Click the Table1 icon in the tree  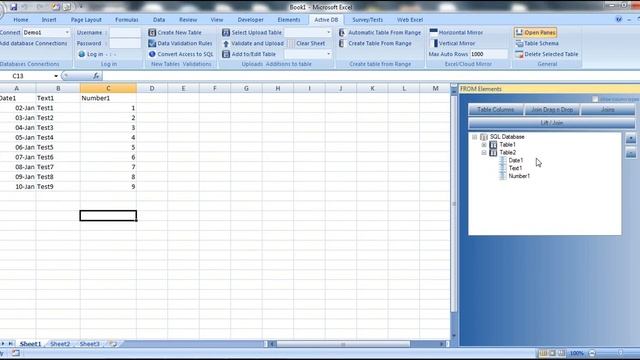click(493, 144)
